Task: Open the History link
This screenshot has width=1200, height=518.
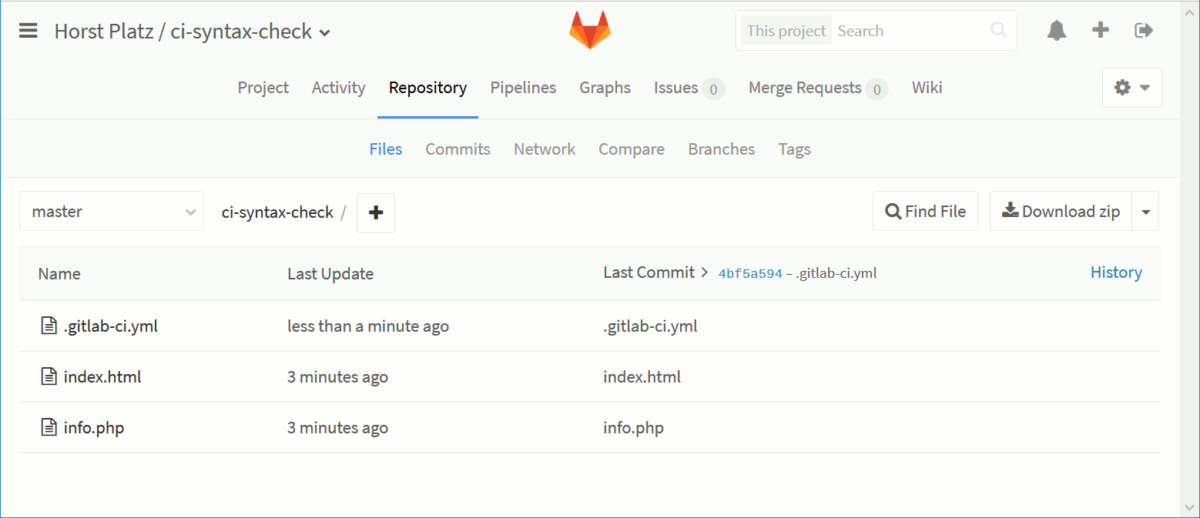Action: coord(1116,272)
